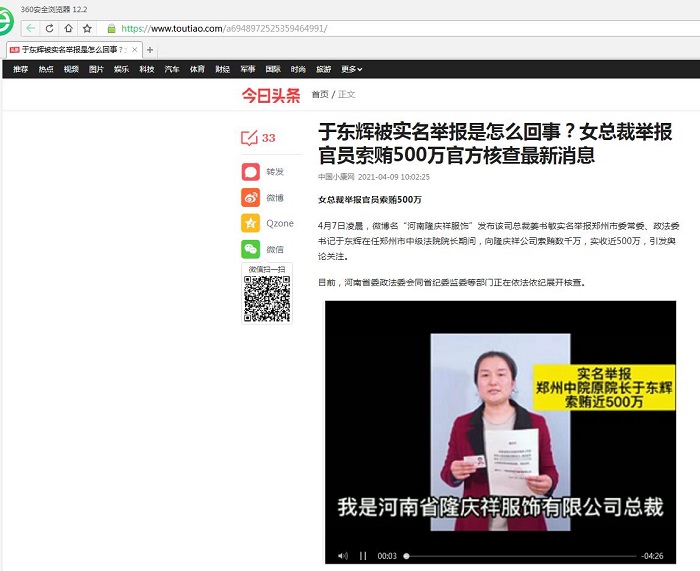Open the 财经 navigation category

coord(222,69)
